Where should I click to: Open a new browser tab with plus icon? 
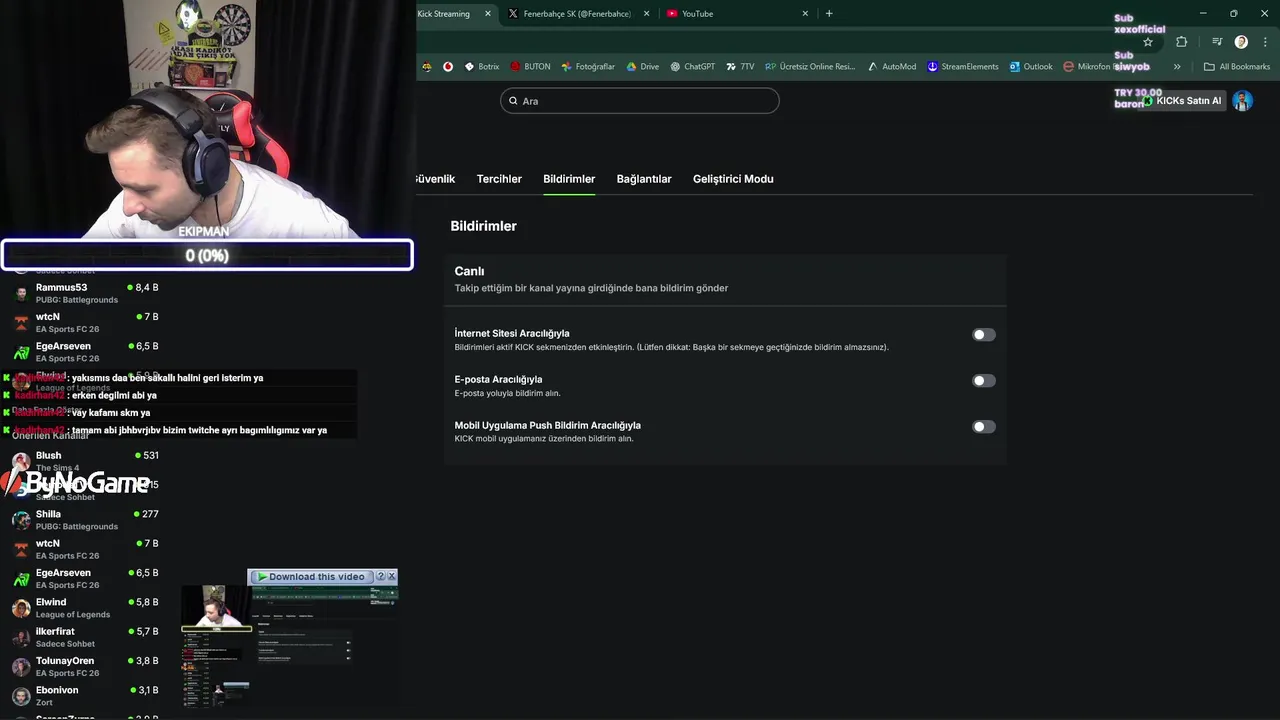(829, 14)
